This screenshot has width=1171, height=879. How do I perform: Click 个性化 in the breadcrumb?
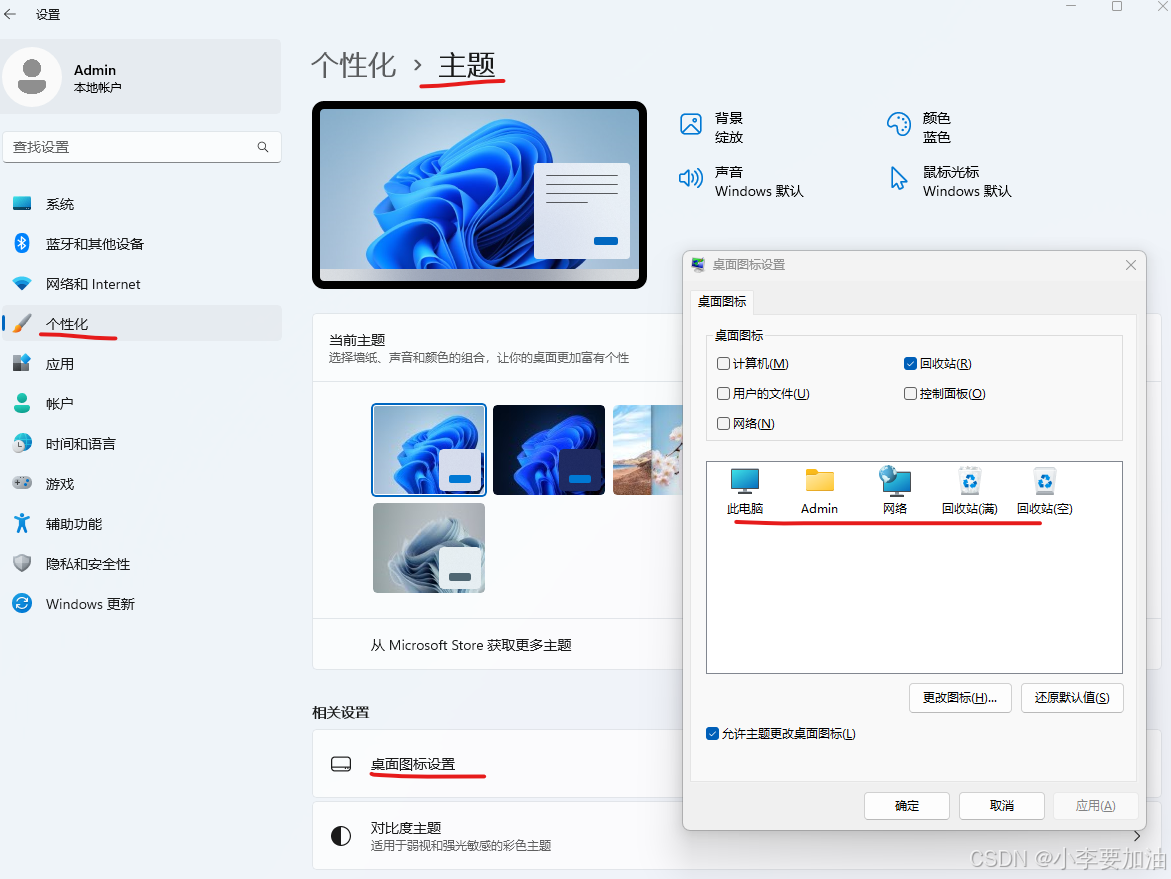pyautogui.click(x=353, y=65)
